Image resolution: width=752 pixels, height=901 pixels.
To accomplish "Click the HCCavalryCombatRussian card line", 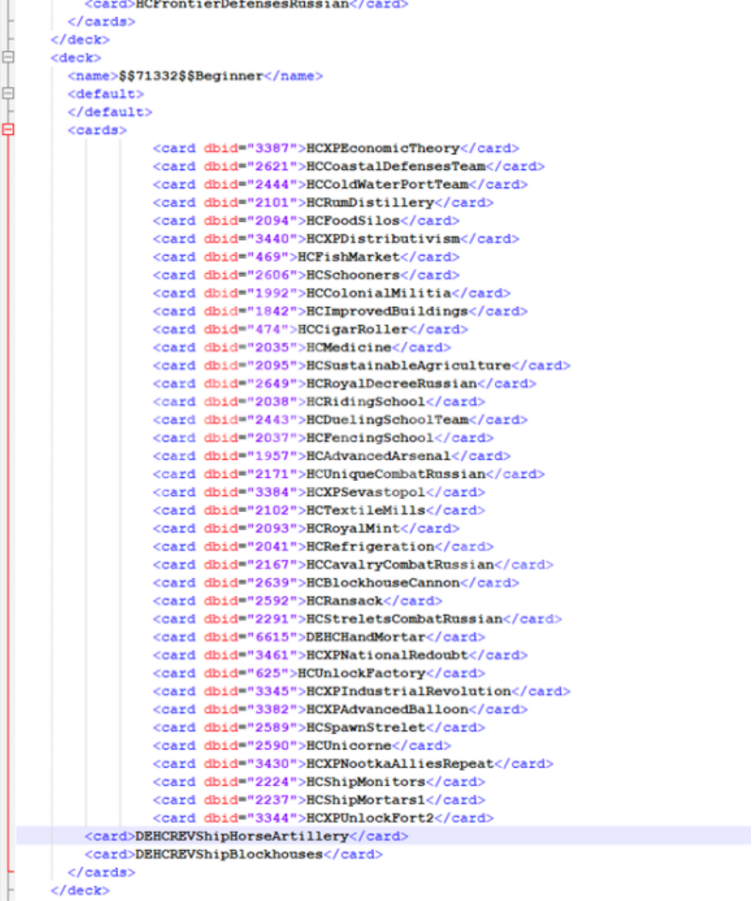I will pos(353,565).
